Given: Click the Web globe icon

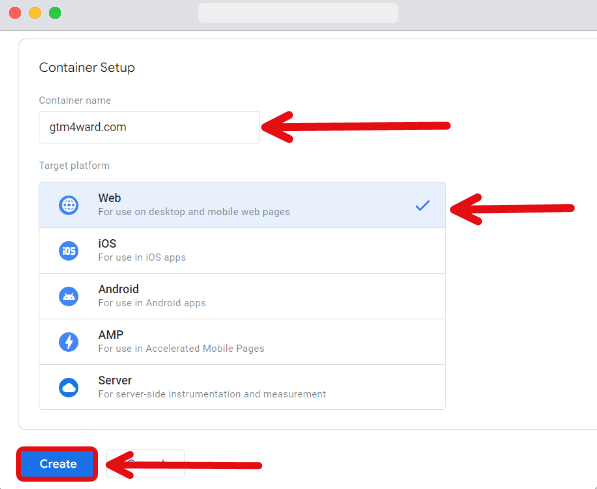Looking at the screenshot, I should click(69, 205).
